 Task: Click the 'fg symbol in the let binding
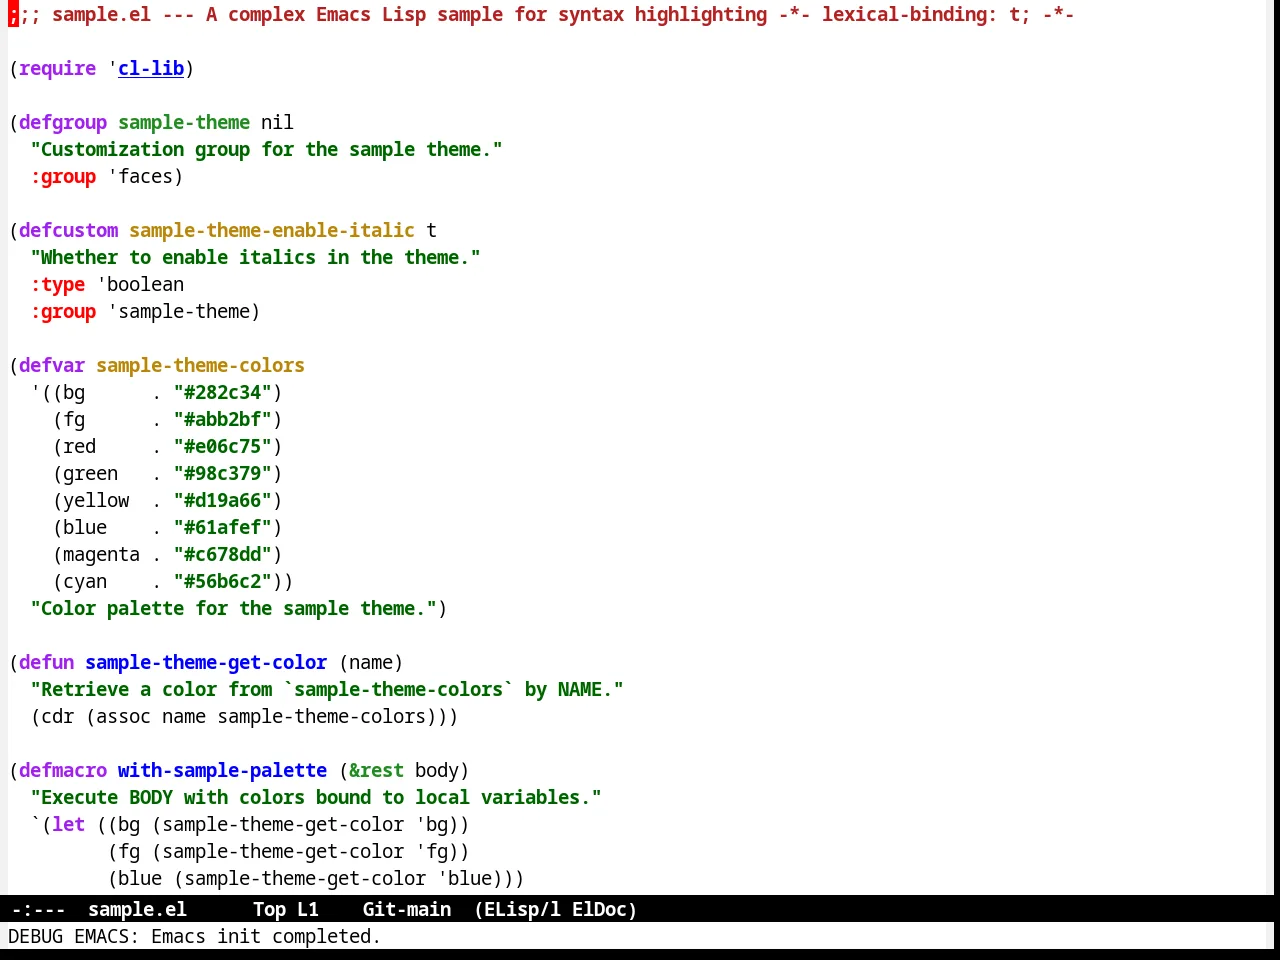[x=431, y=851]
